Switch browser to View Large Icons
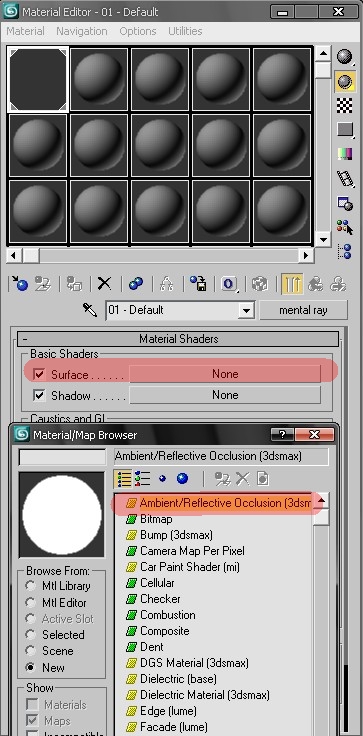Image resolution: width=363 pixels, height=736 pixels. (x=182, y=479)
